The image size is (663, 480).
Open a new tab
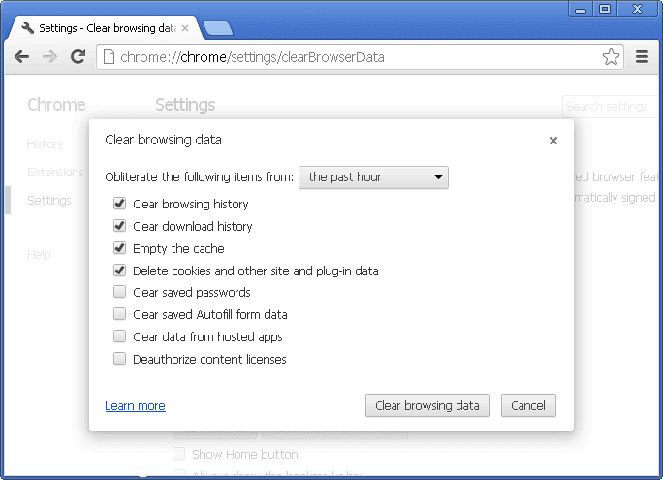[x=219, y=28]
